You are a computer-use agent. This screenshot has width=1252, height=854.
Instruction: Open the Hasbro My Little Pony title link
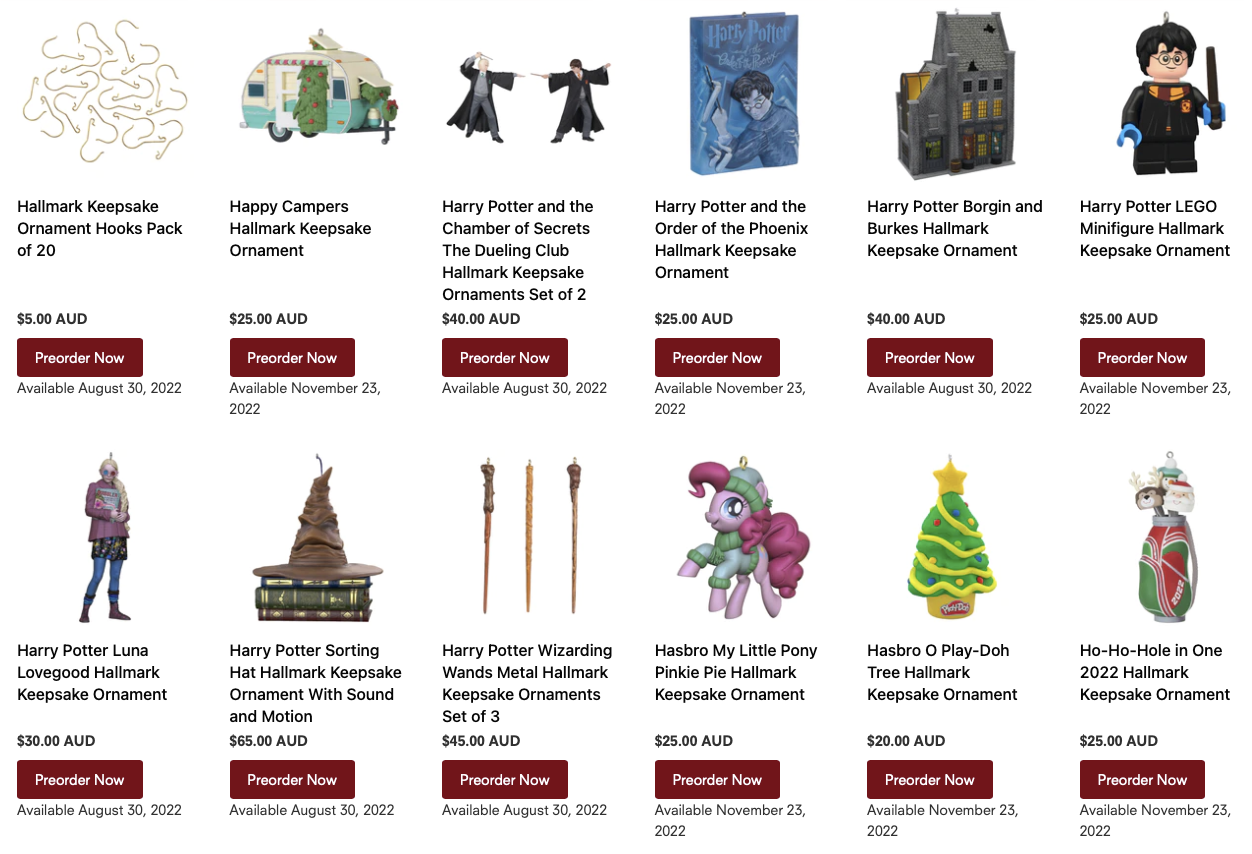click(x=736, y=673)
